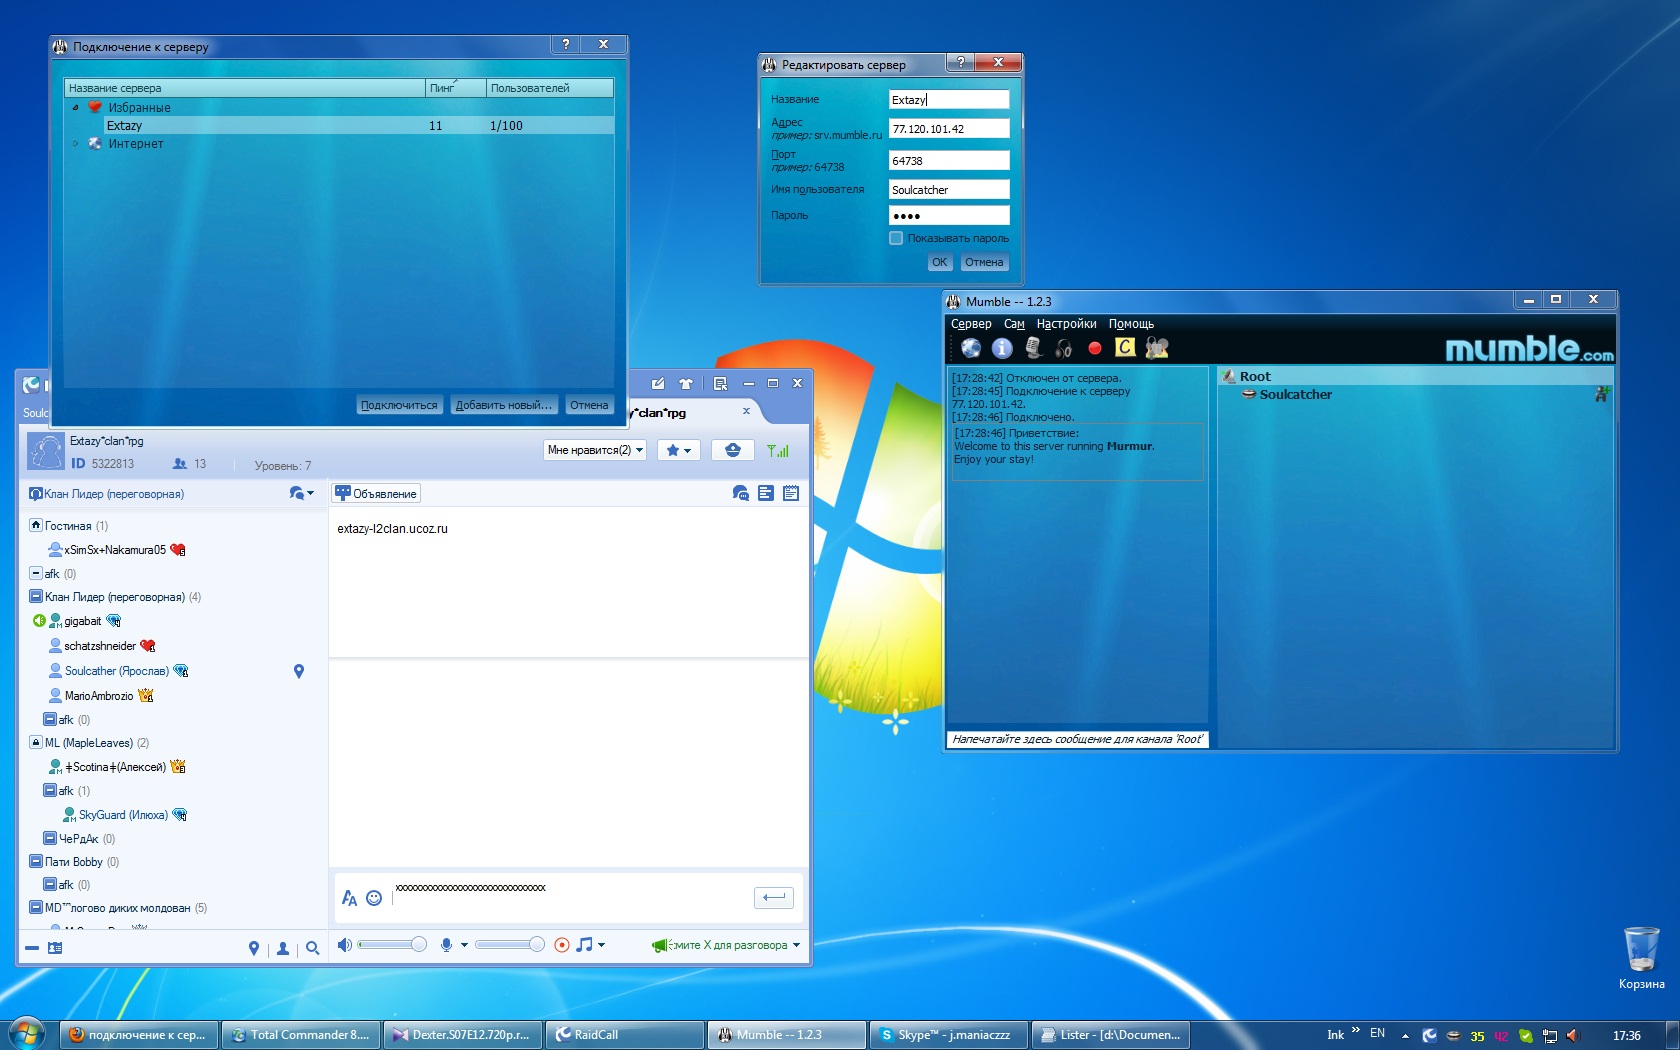Screen dimensions: 1680x1050
Task: Click the feedback edit icon in RaidCall titlebar
Action: point(658,383)
